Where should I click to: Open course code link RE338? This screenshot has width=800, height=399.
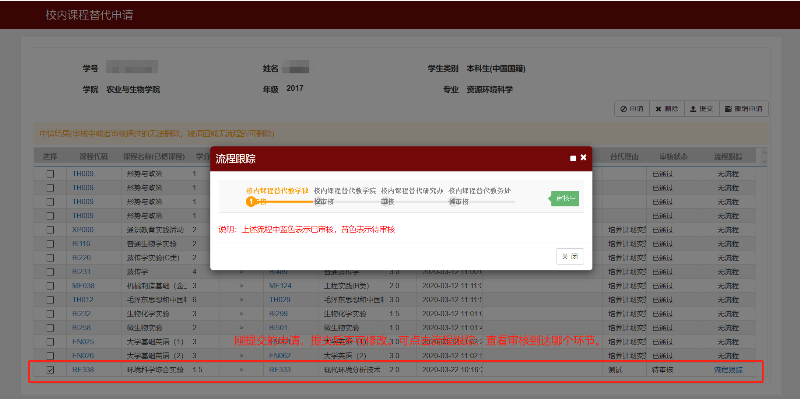pos(83,369)
